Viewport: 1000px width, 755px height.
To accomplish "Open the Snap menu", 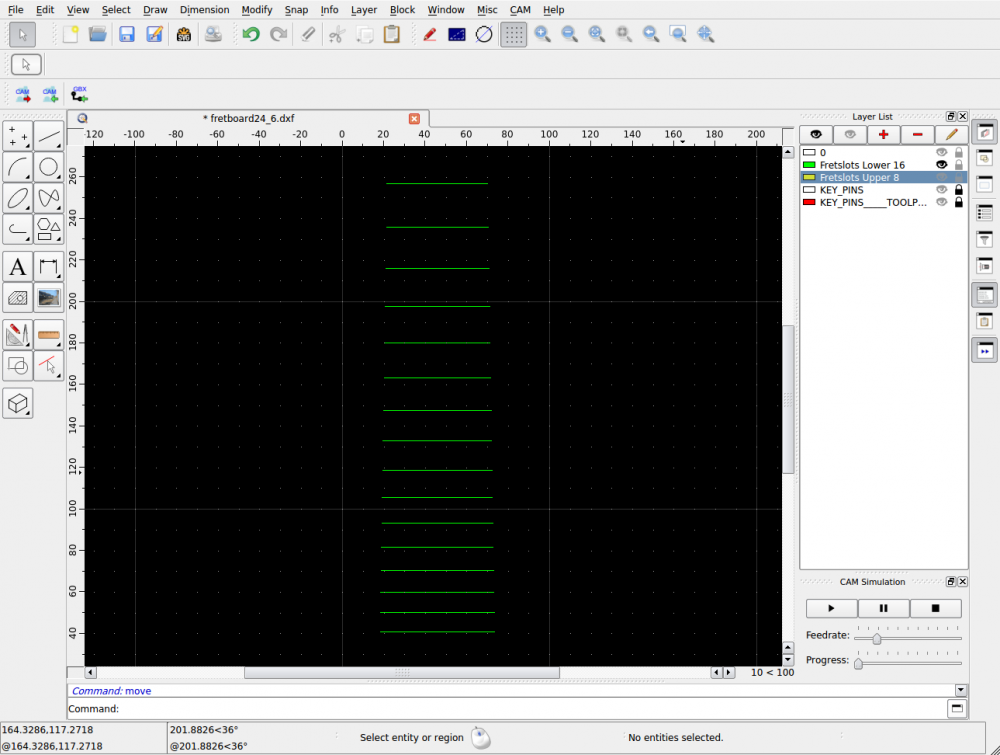I will click(x=296, y=10).
